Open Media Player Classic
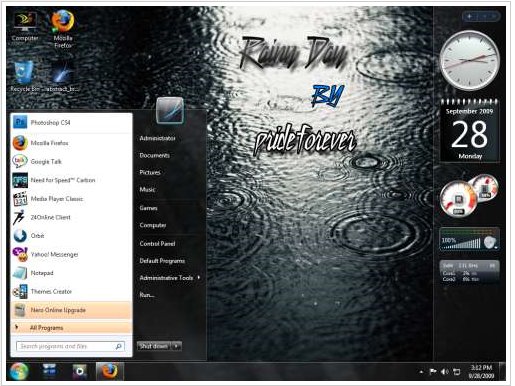The width and height of the screenshot is (515, 386). tap(71, 199)
